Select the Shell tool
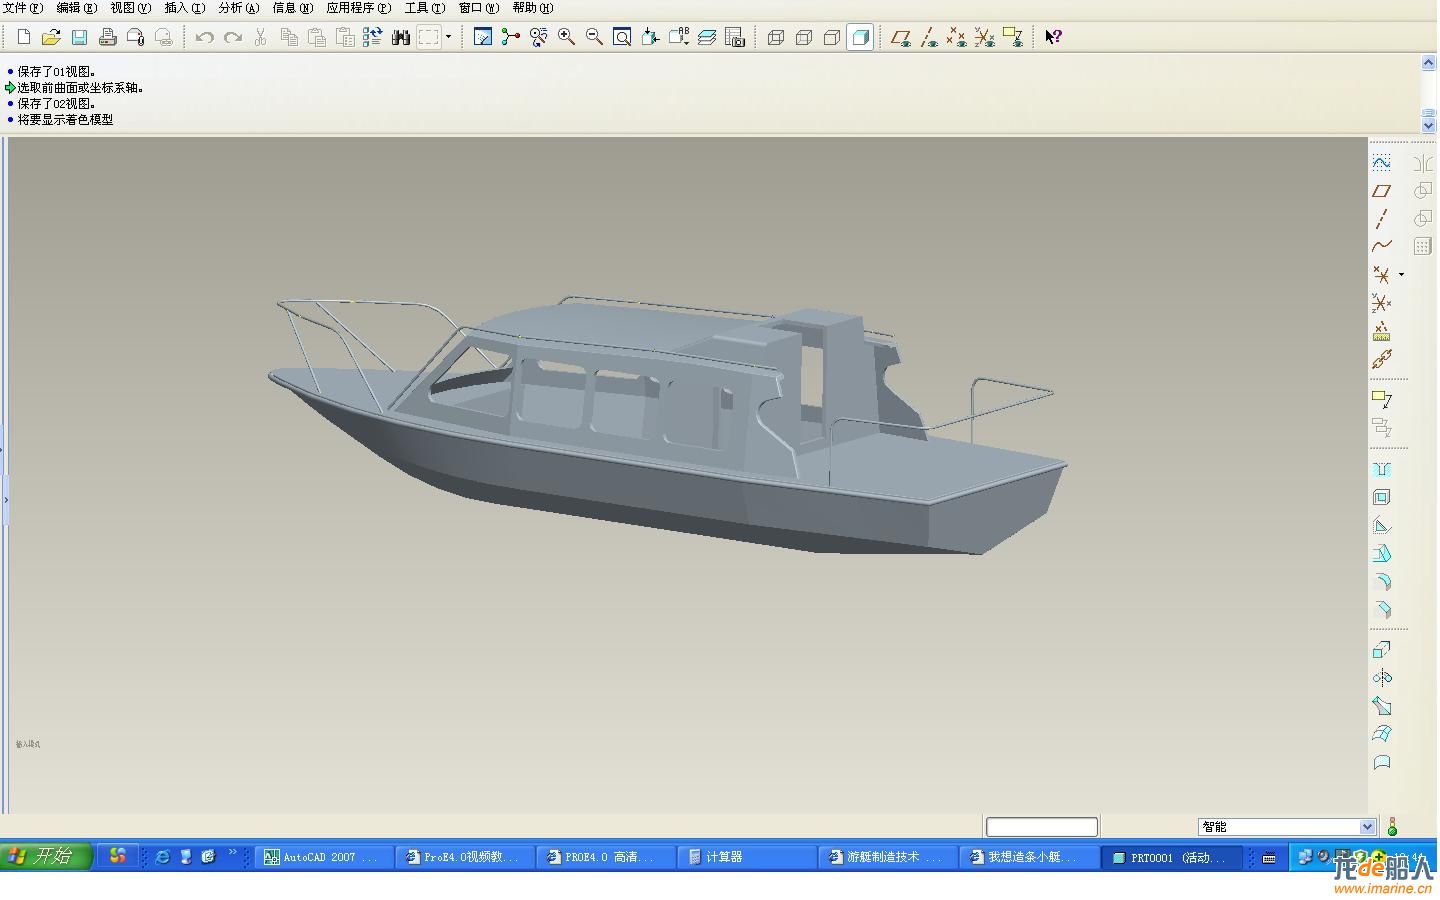1440x900 pixels. pyautogui.click(x=1382, y=497)
